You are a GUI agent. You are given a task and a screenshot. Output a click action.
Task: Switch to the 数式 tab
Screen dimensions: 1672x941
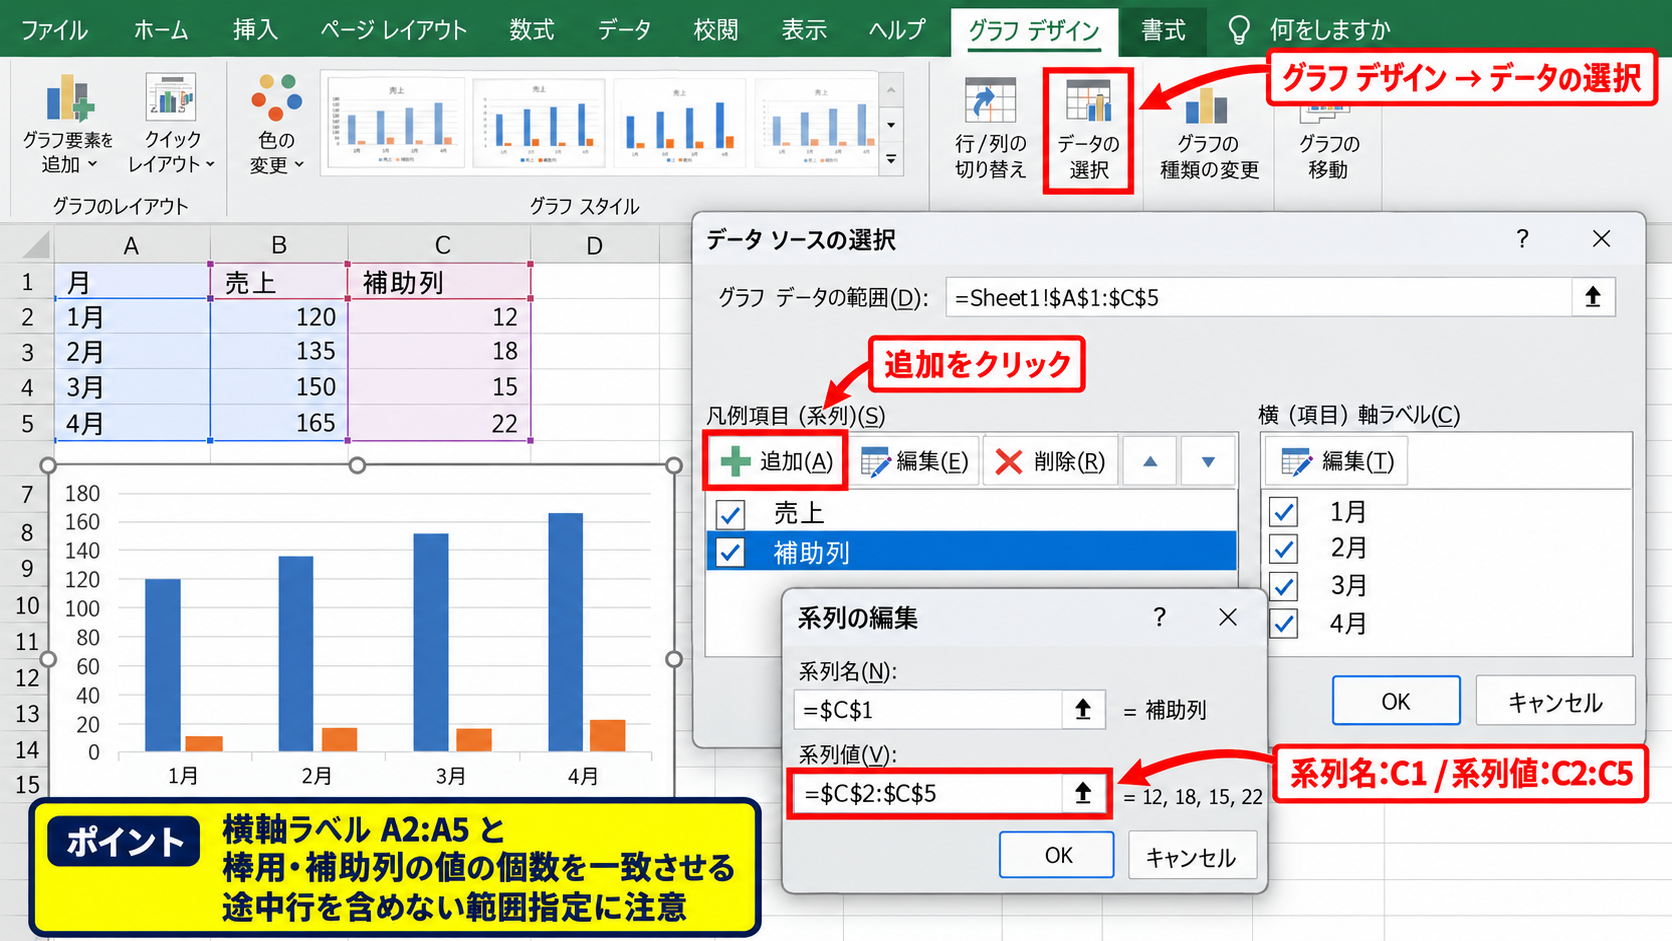click(x=531, y=30)
